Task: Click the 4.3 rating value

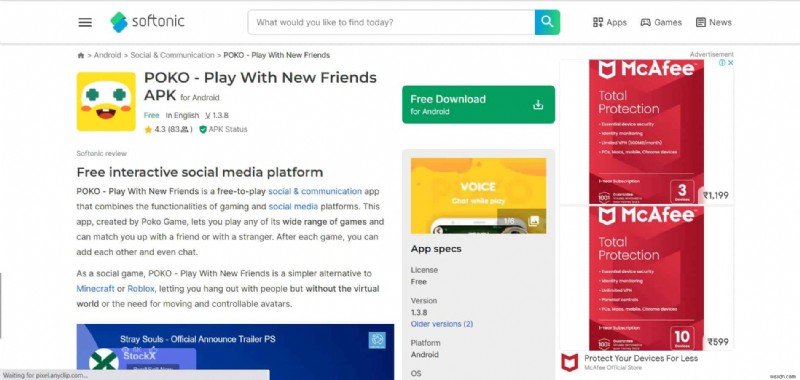Action: tap(160, 130)
